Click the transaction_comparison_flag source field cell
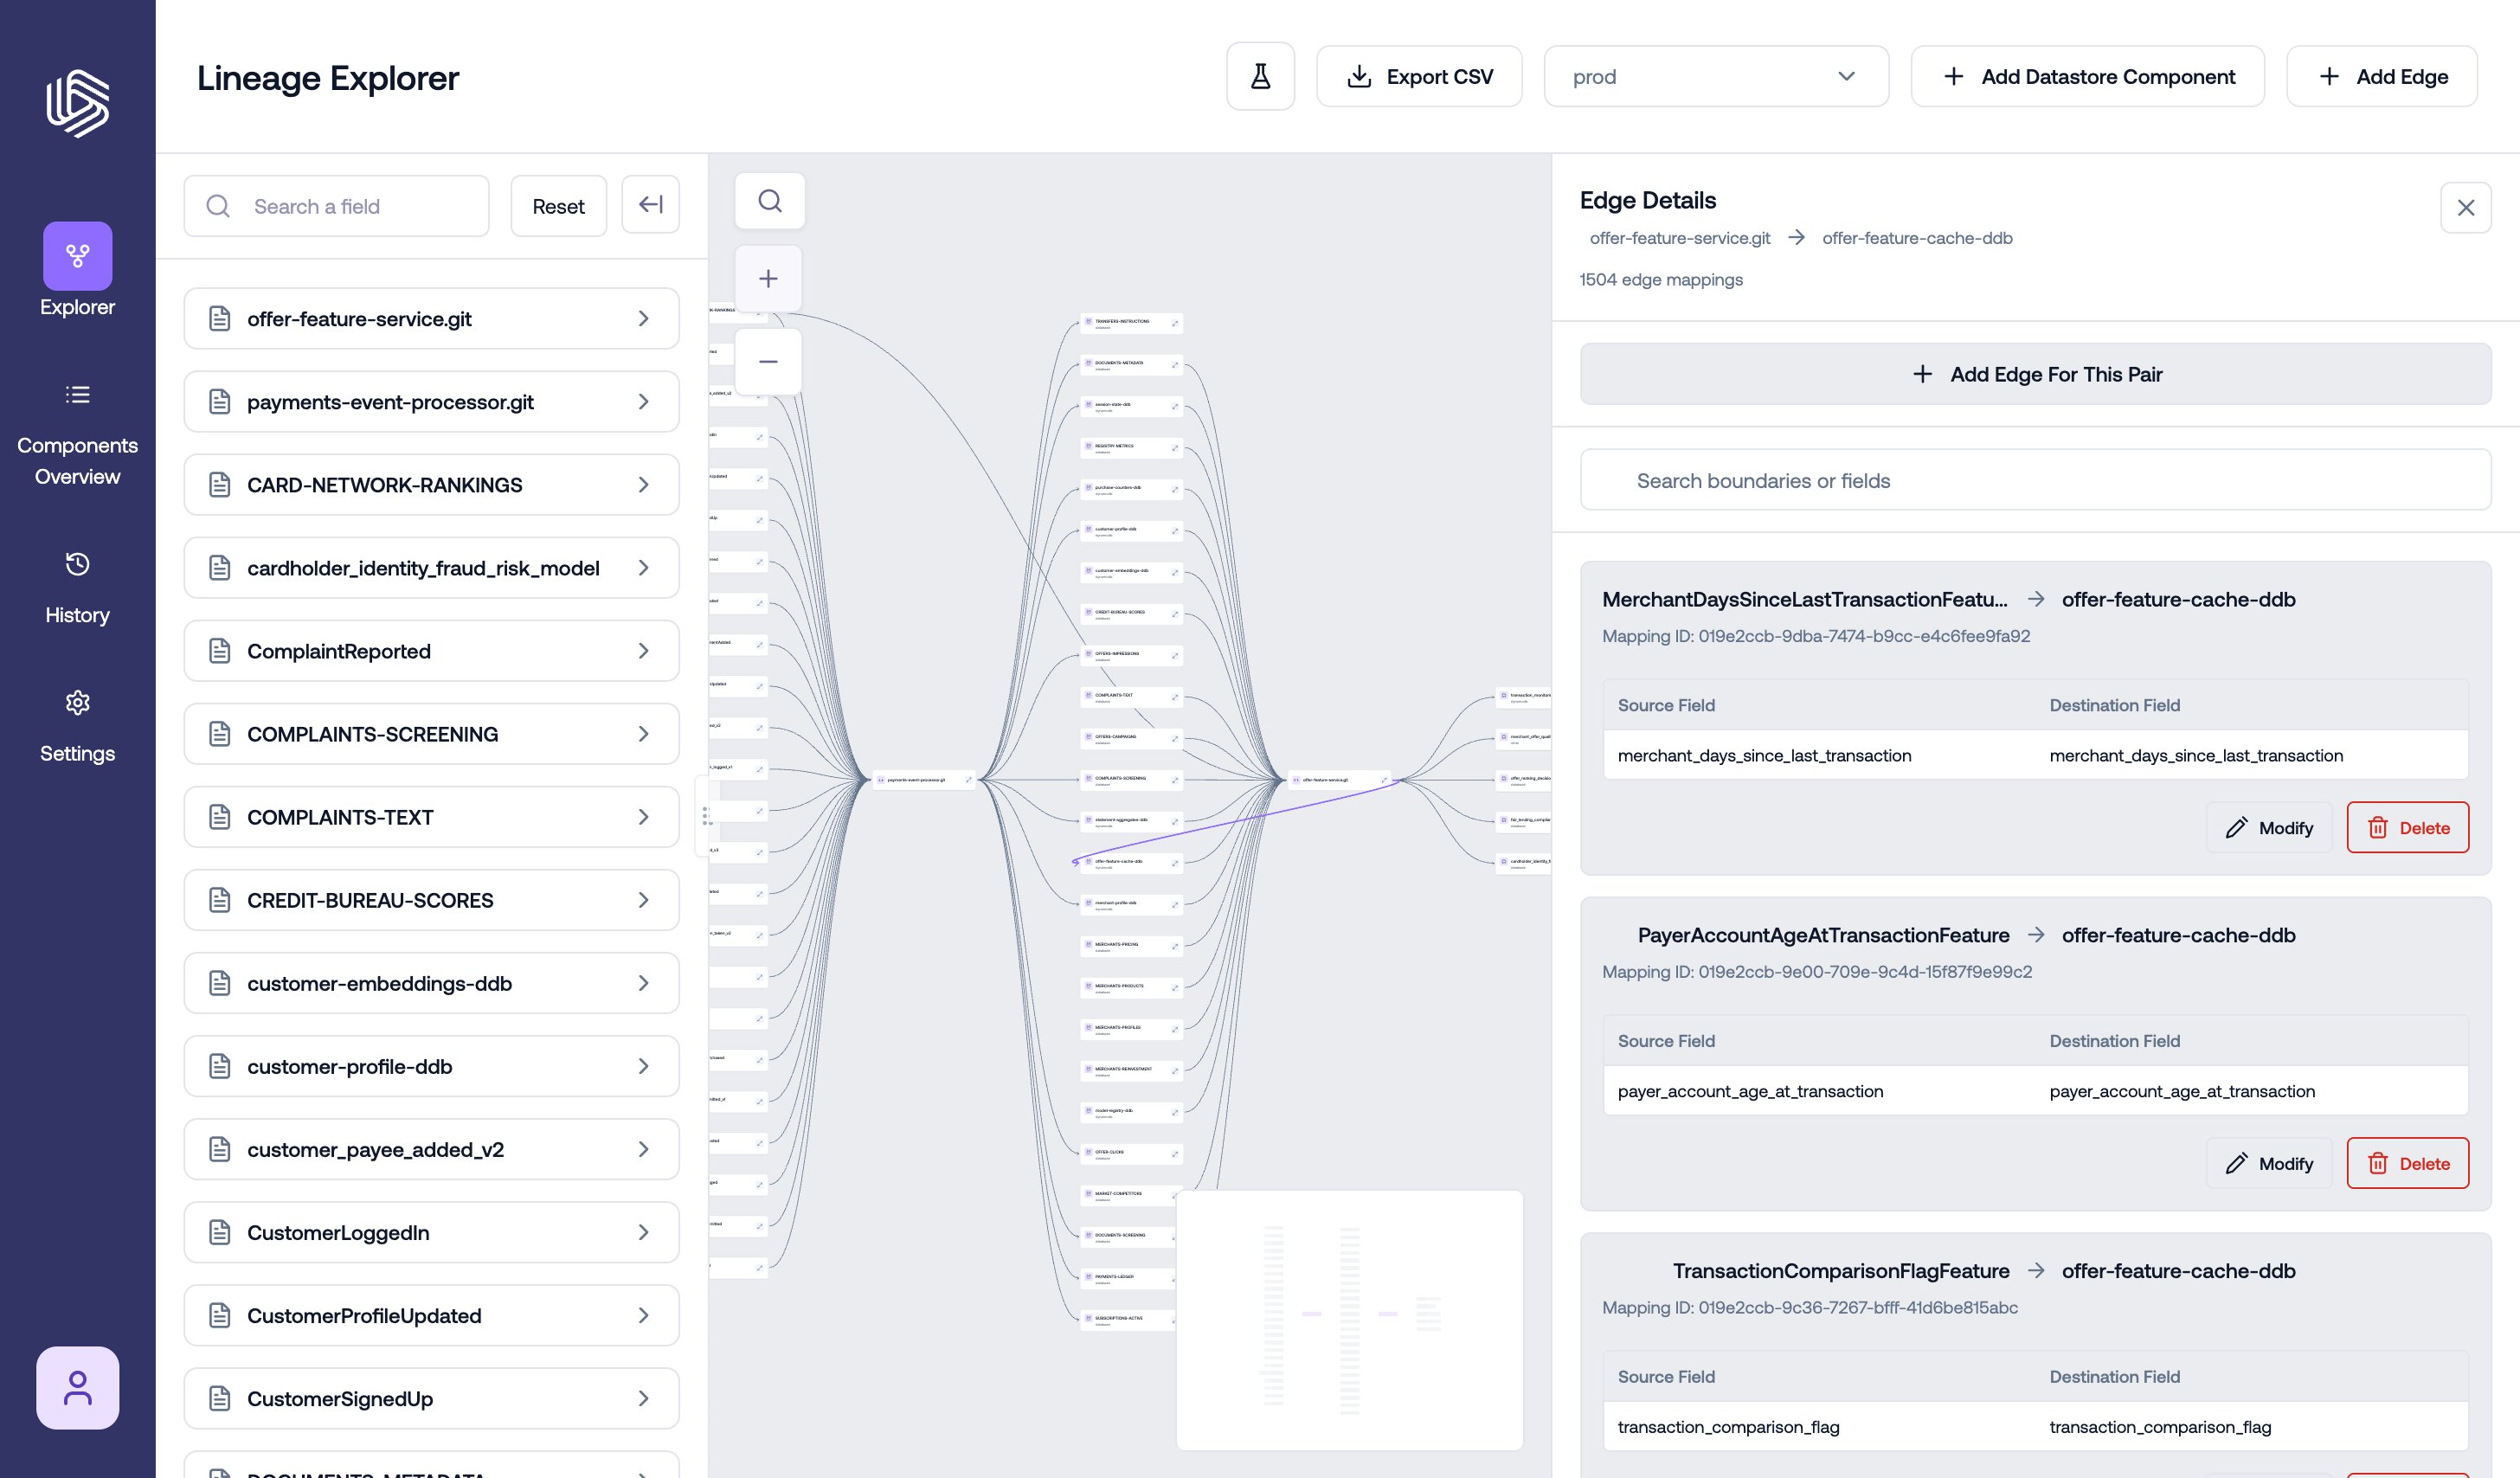This screenshot has height=1478, width=2520. [x=1728, y=1428]
